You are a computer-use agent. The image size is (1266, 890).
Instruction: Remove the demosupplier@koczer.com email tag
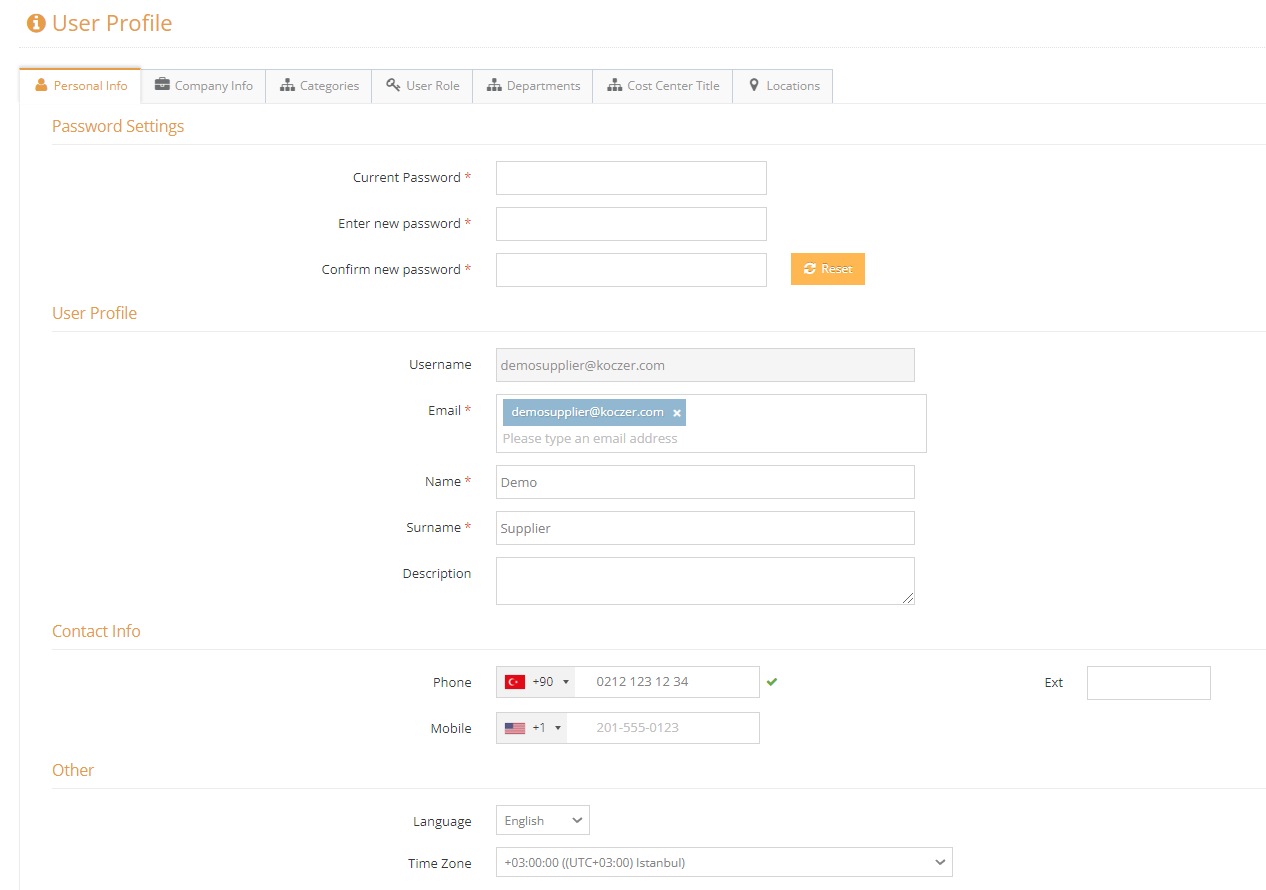coord(677,411)
